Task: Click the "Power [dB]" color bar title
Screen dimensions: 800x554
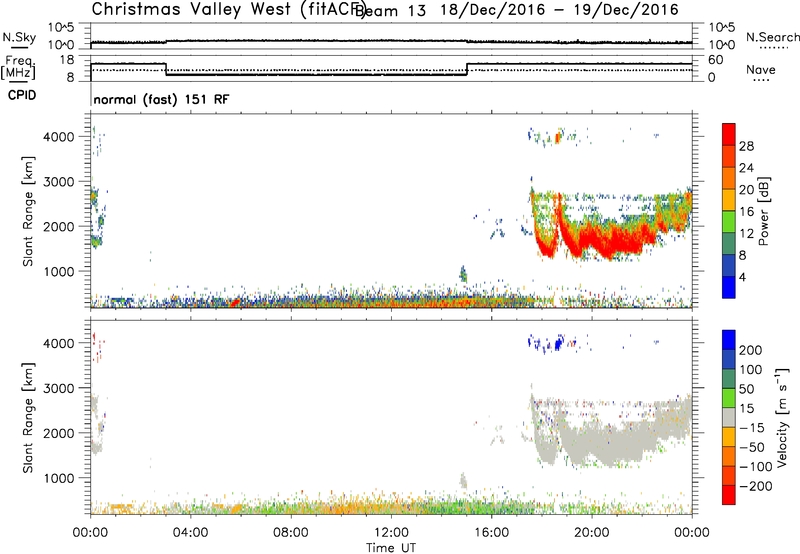Action: click(x=764, y=211)
